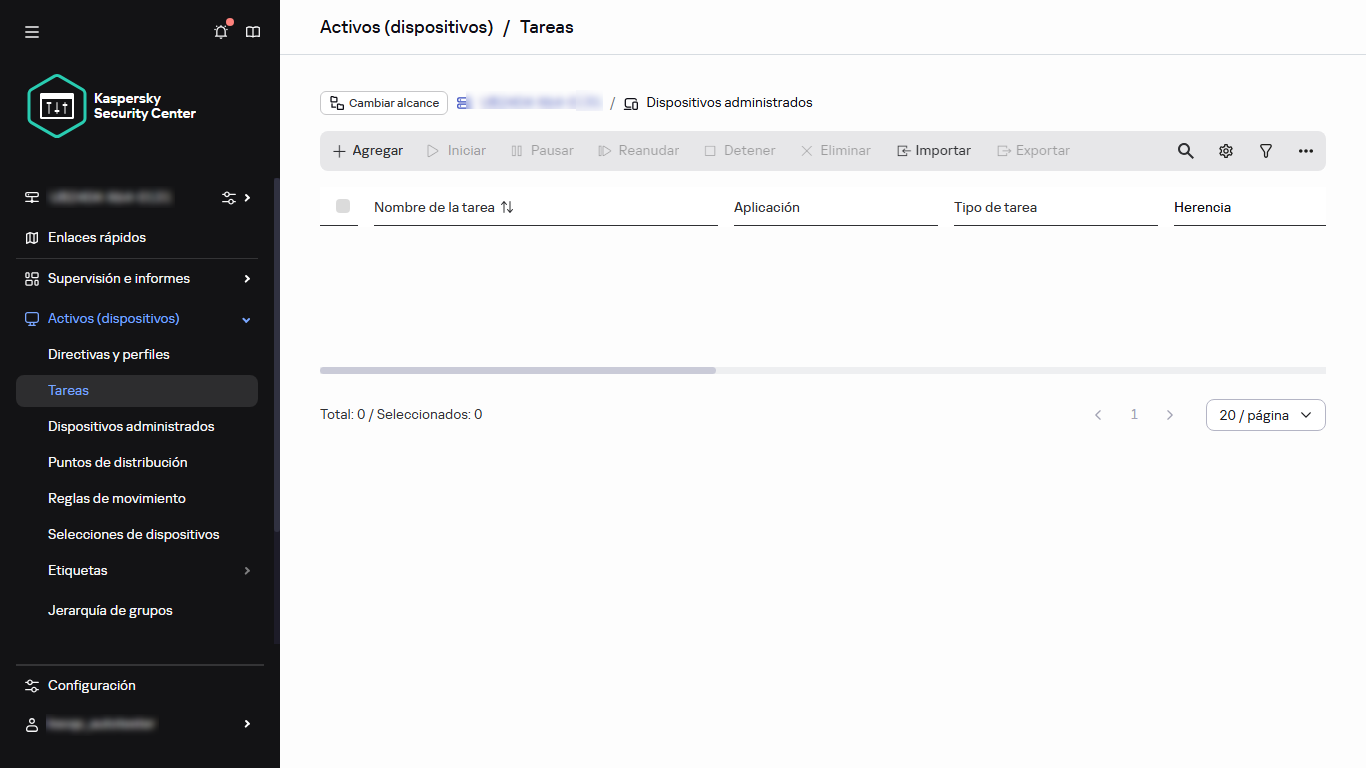Open the 20 / página dropdown
This screenshot has height=768, width=1366.
[1265, 415]
